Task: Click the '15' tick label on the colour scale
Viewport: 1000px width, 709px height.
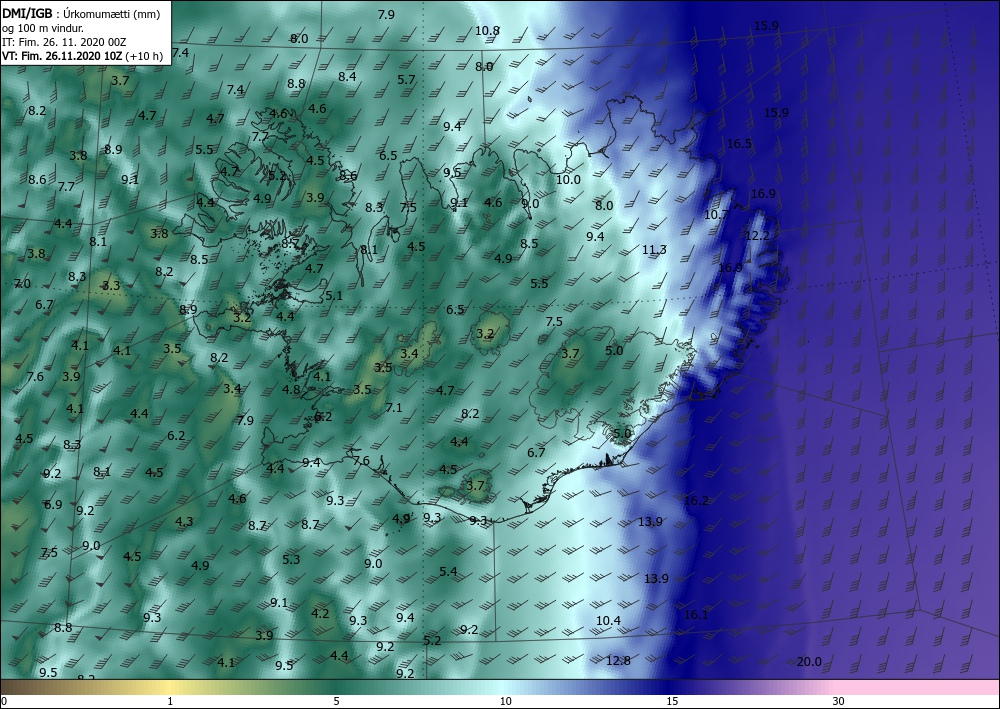Action: (x=672, y=701)
